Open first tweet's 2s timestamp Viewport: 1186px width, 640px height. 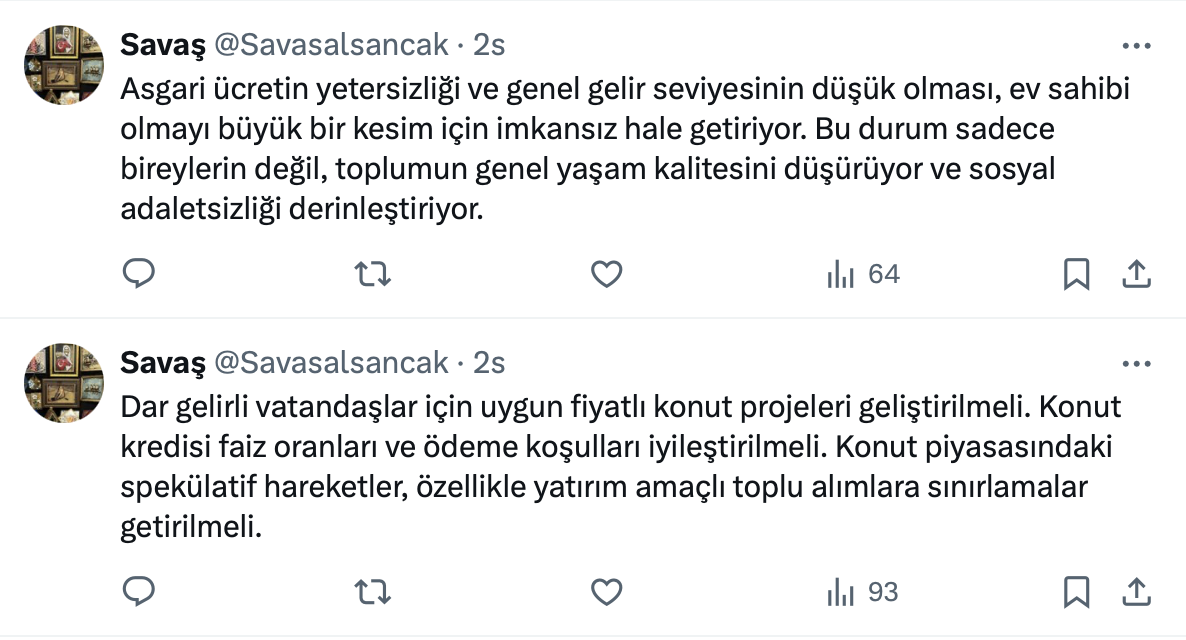coord(488,45)
